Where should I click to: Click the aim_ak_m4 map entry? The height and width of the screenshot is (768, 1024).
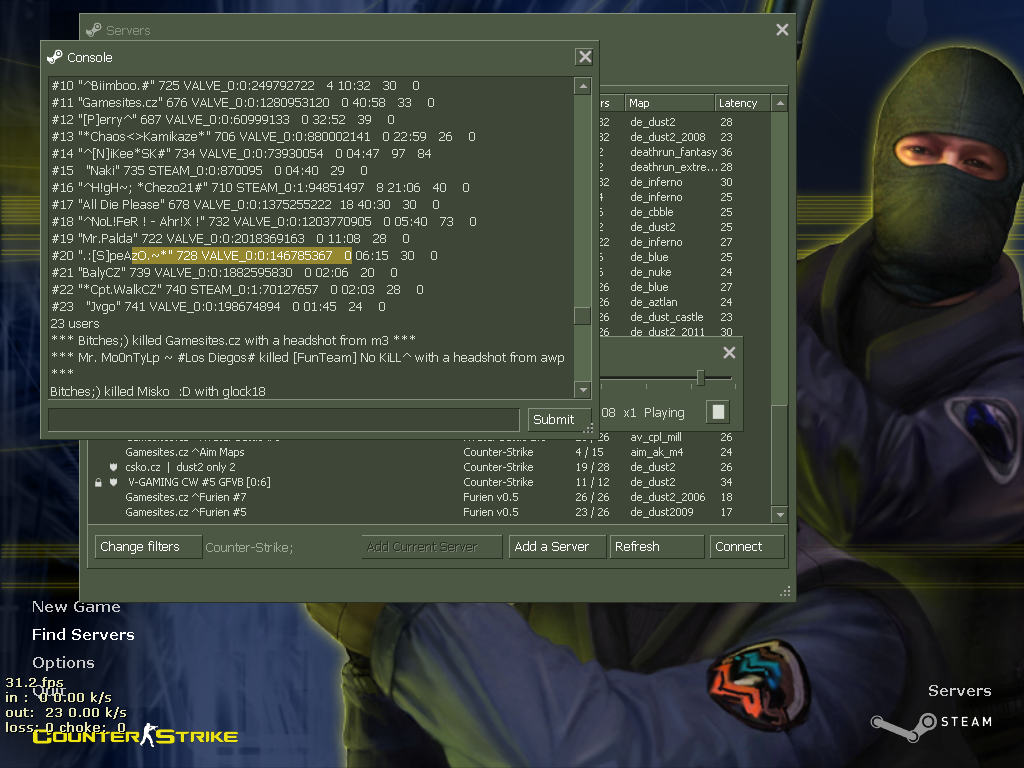point(656,452)
